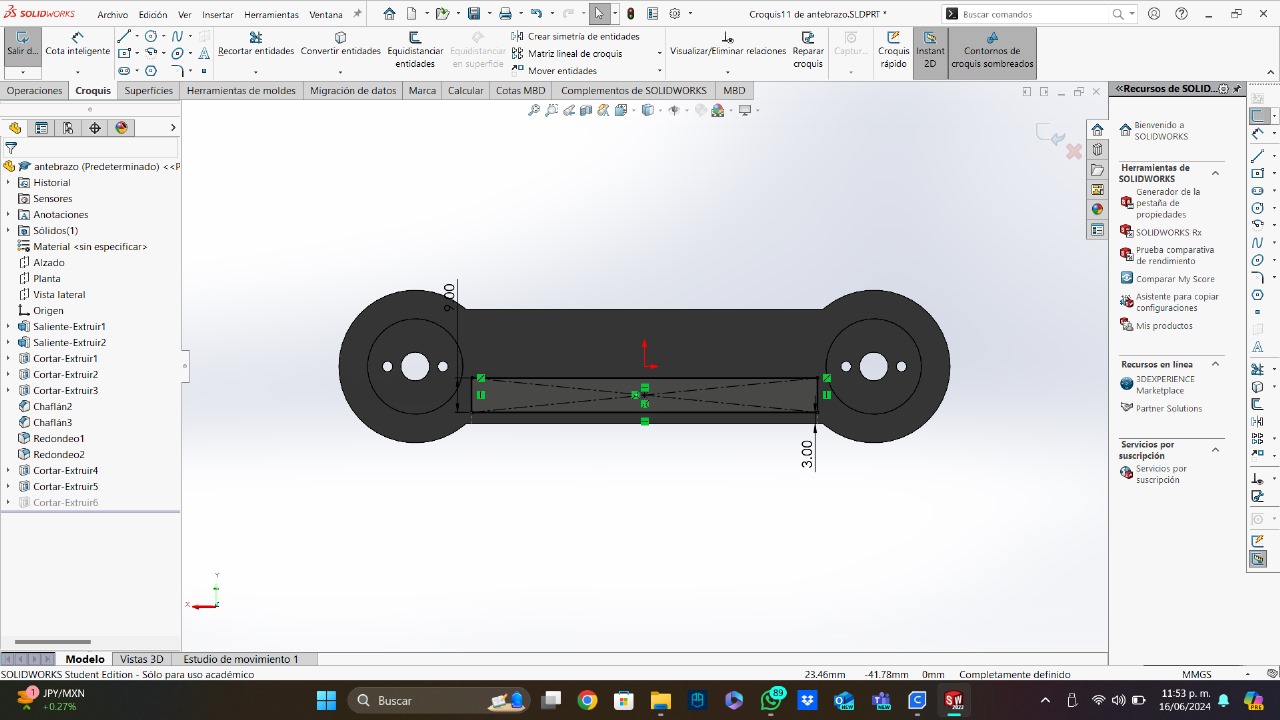
Task: Click the Zoom to fit view icon
Action: [534, 110]
